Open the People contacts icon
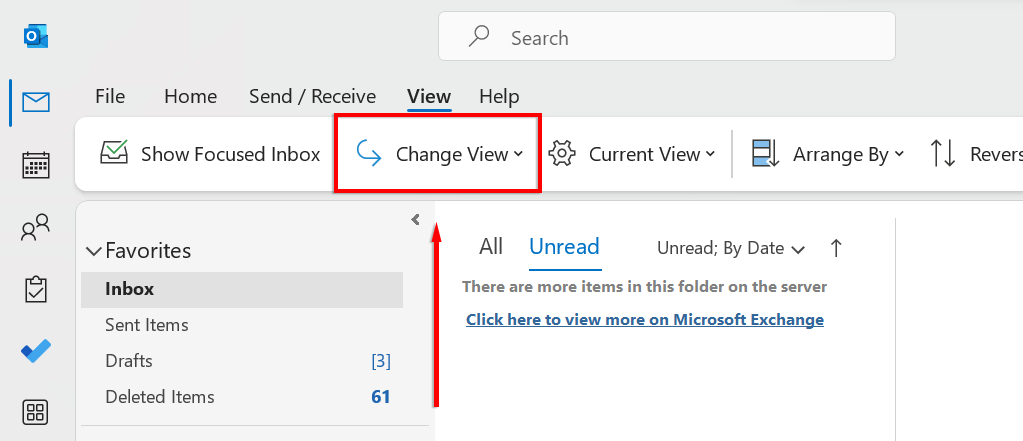 coord(36,229)
